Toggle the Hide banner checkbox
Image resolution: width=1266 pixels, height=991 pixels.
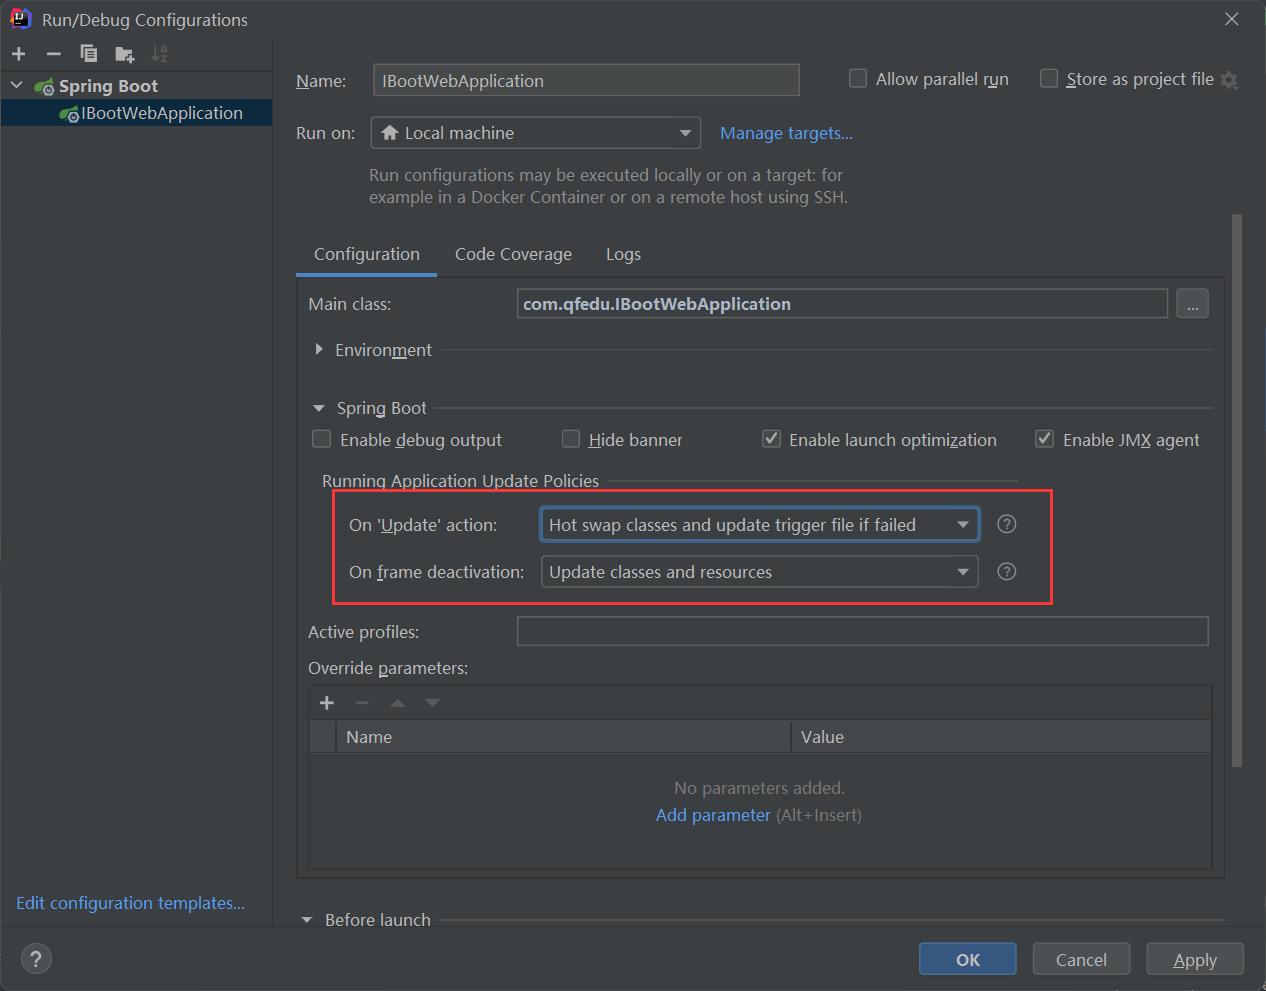[x=571, y=440]
